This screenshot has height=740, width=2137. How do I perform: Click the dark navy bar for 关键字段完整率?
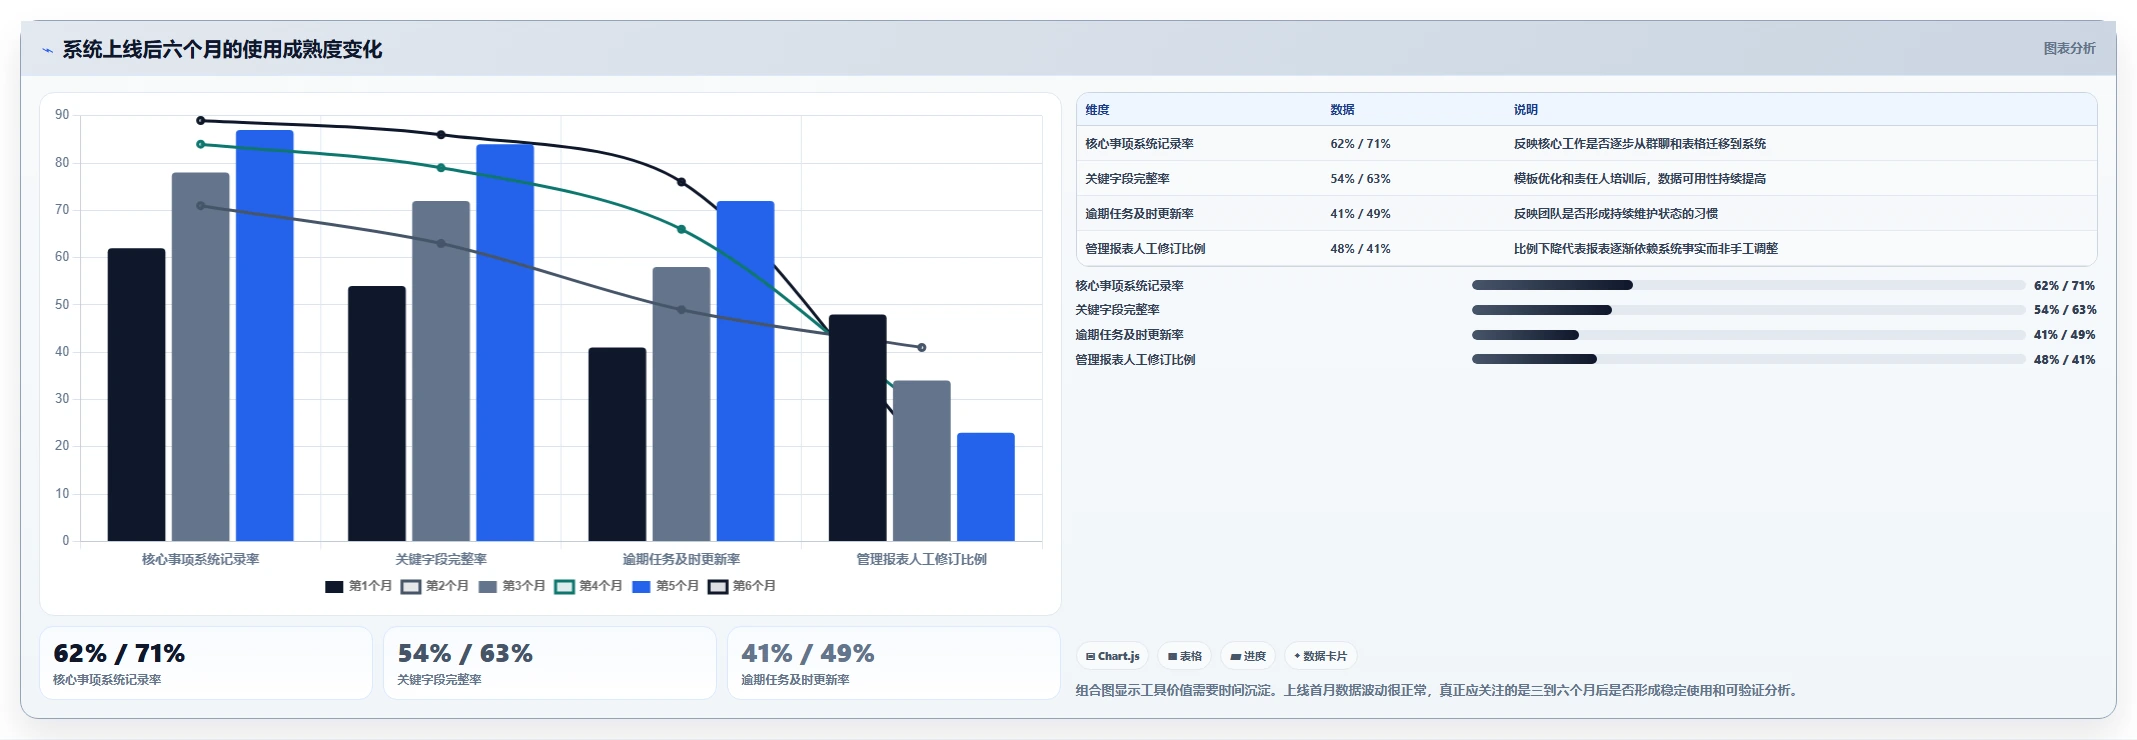pyautogui.click(x=377, y=414)
